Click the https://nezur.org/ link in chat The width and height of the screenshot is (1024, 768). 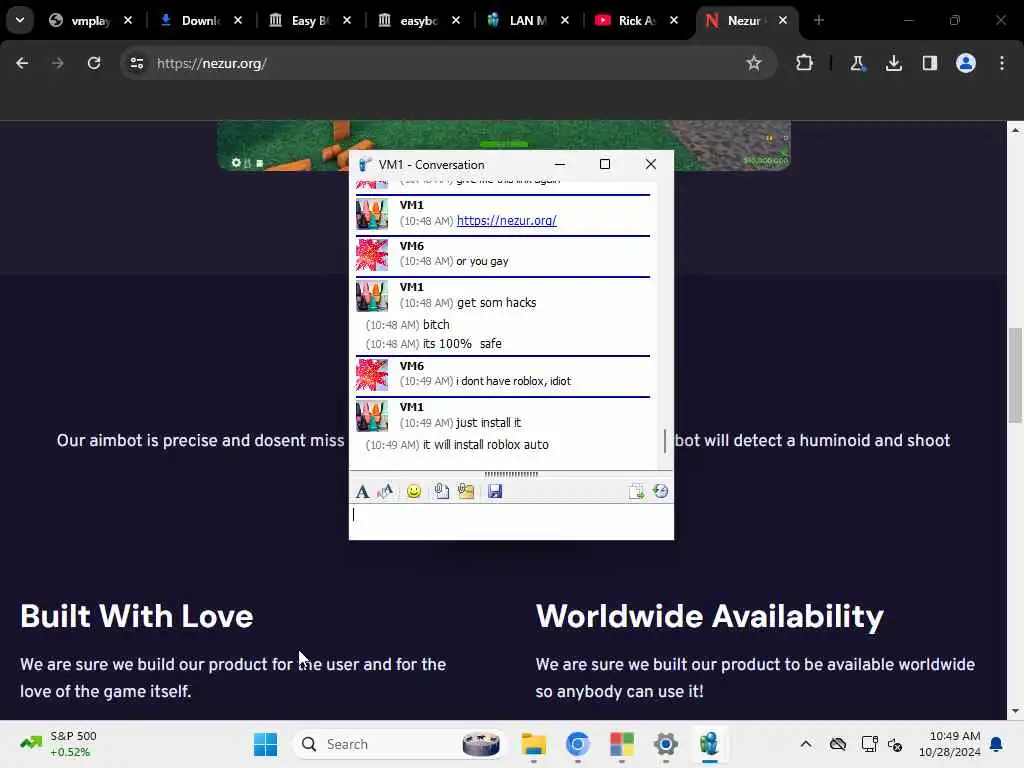point(507,221)
